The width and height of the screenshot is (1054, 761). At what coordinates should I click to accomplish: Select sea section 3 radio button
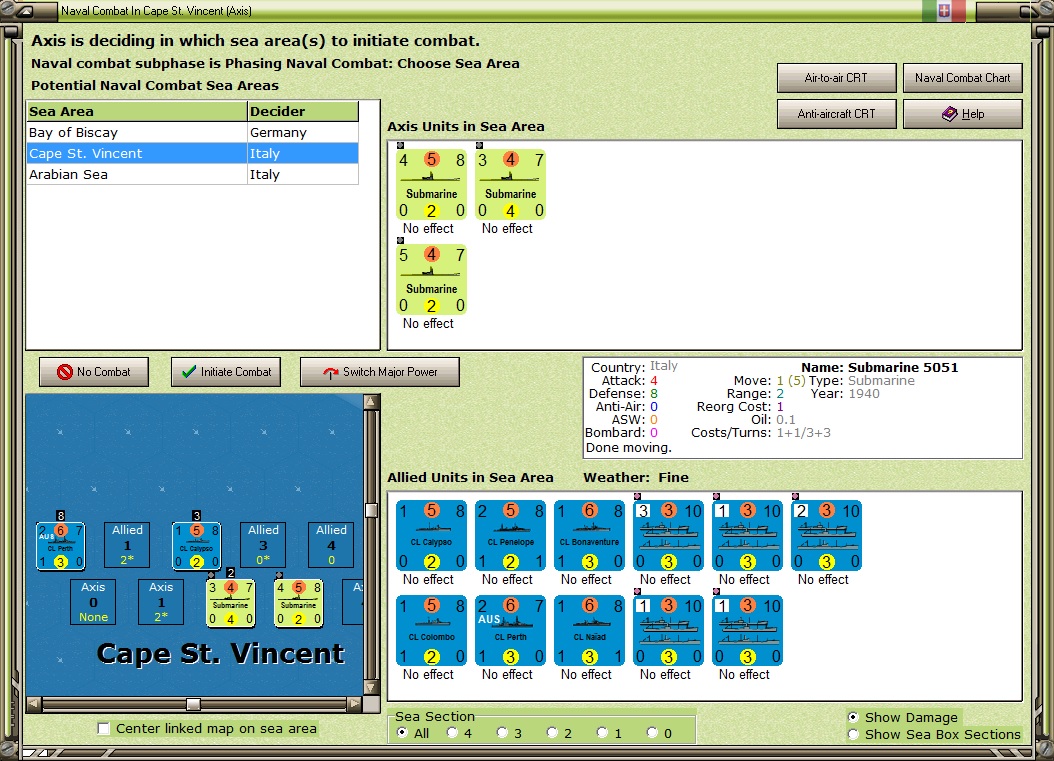(501, 733)
